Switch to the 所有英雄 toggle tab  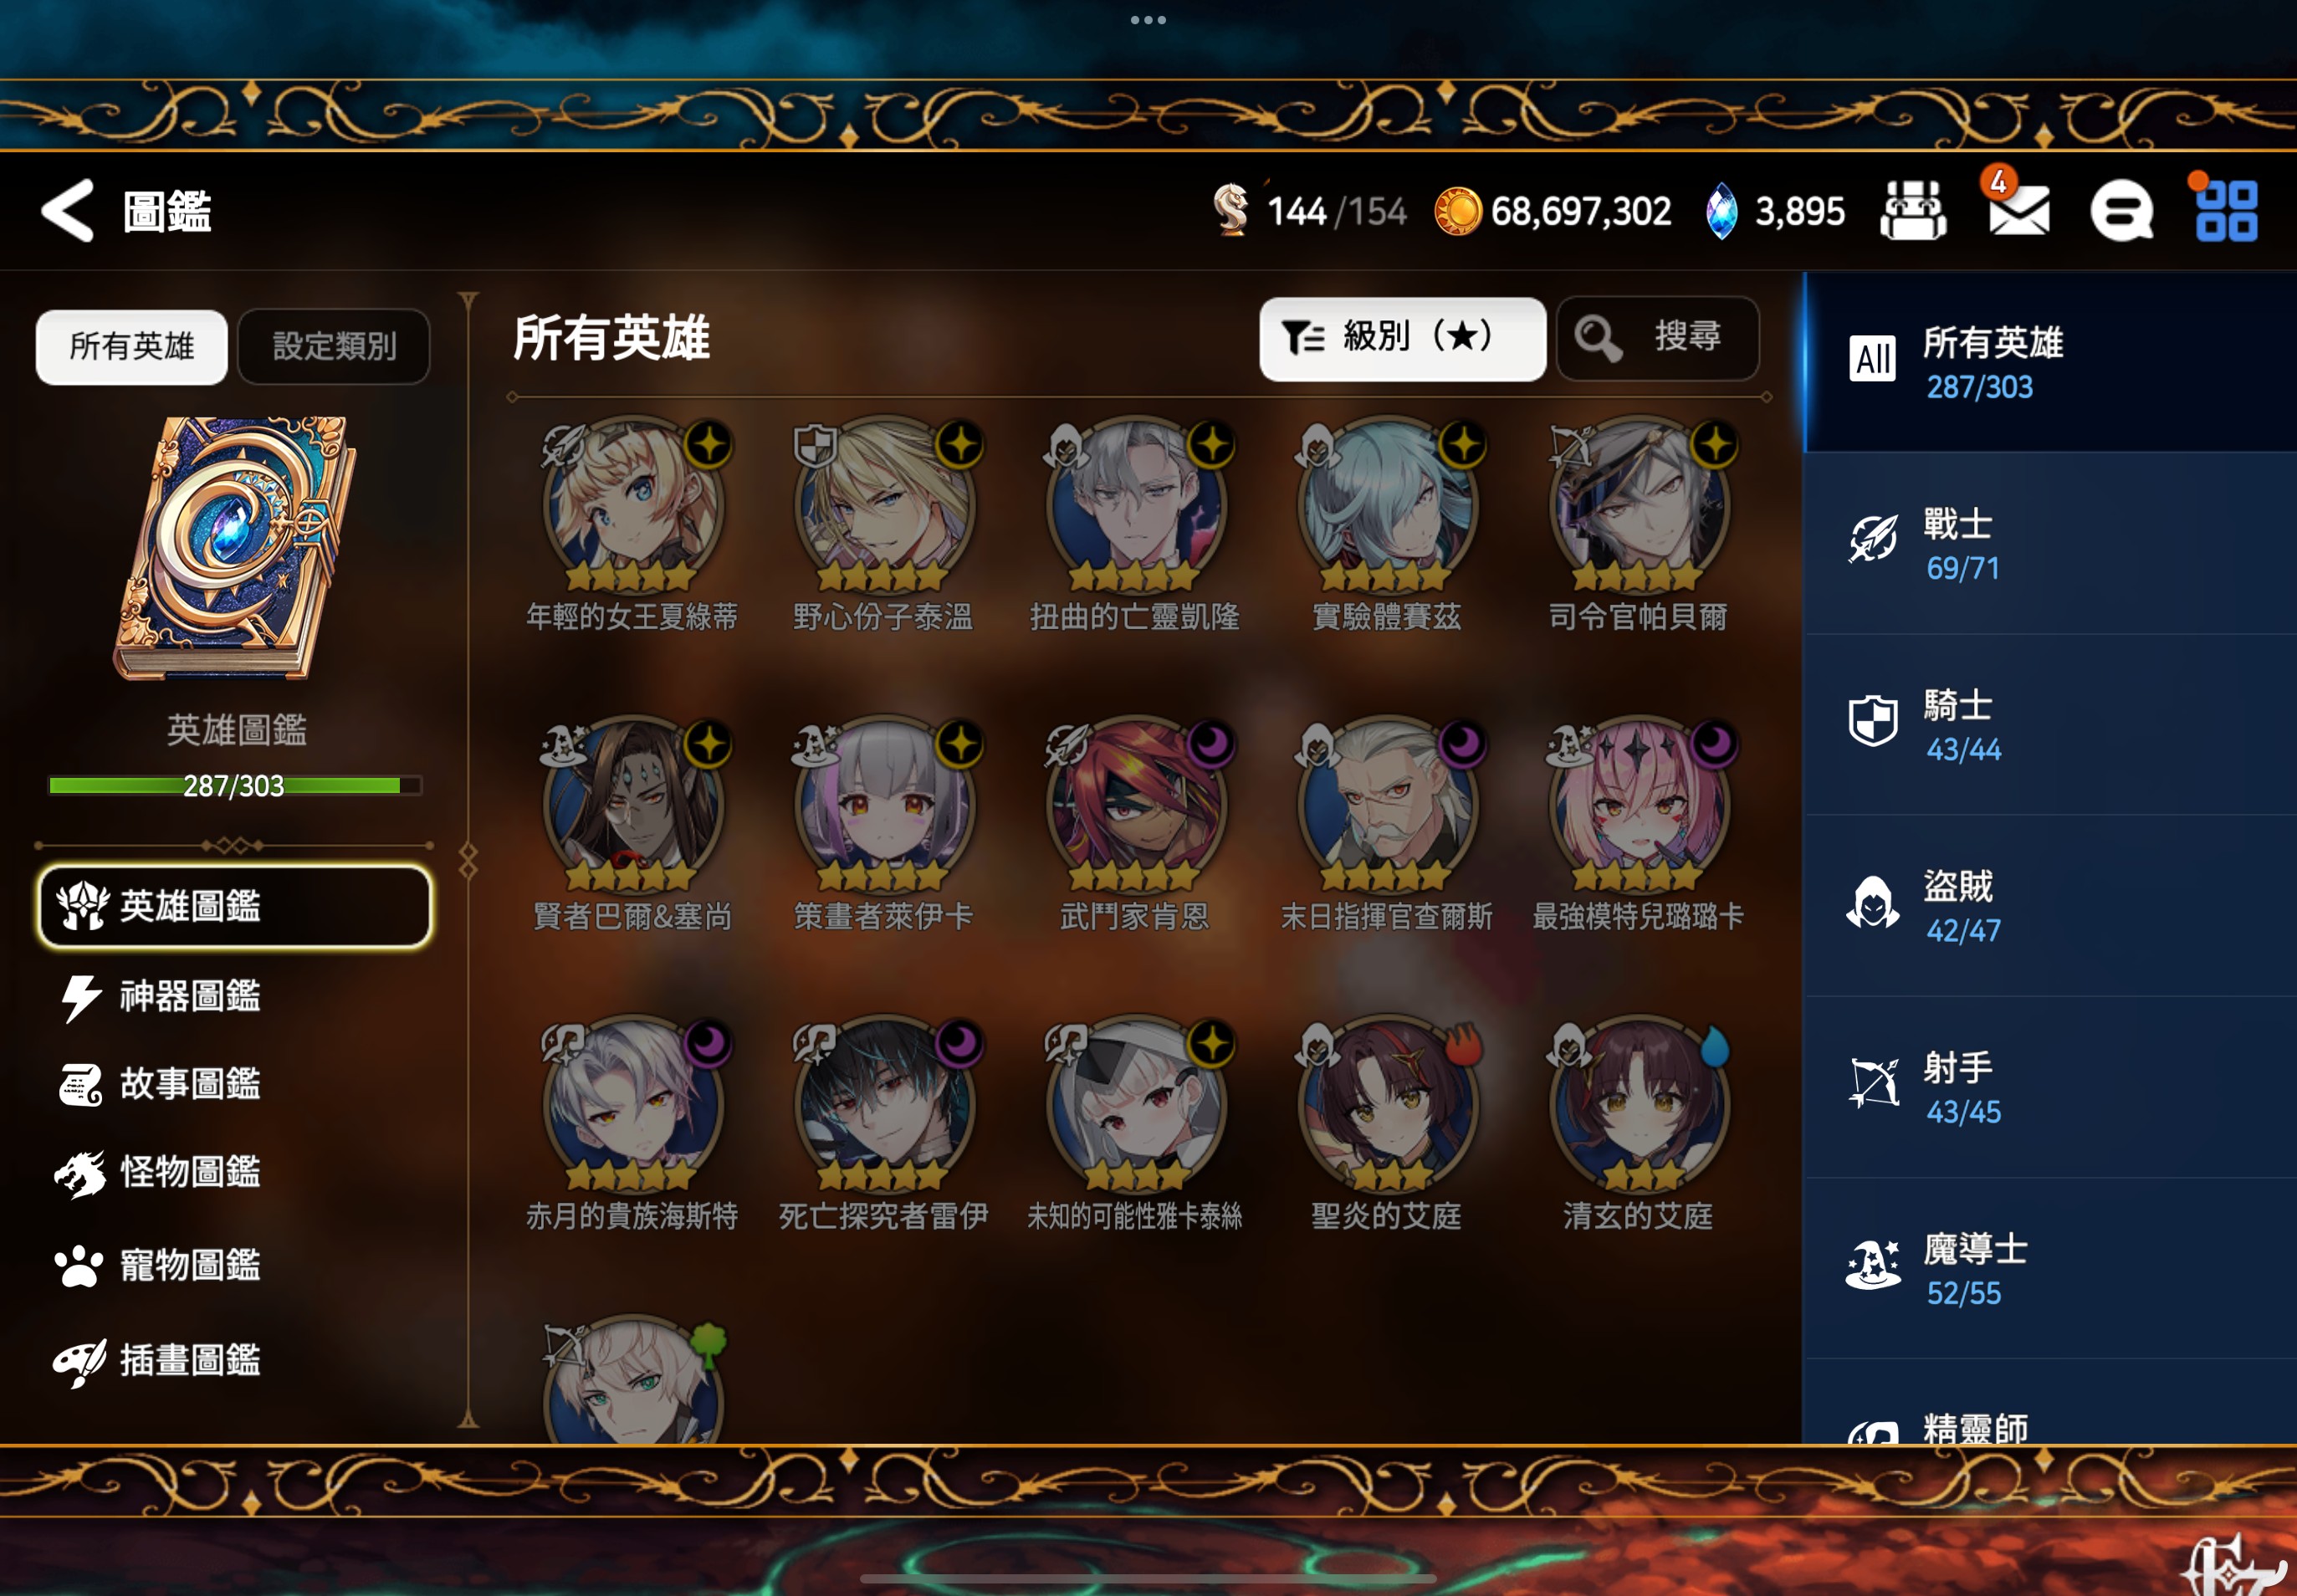point(132,346)
